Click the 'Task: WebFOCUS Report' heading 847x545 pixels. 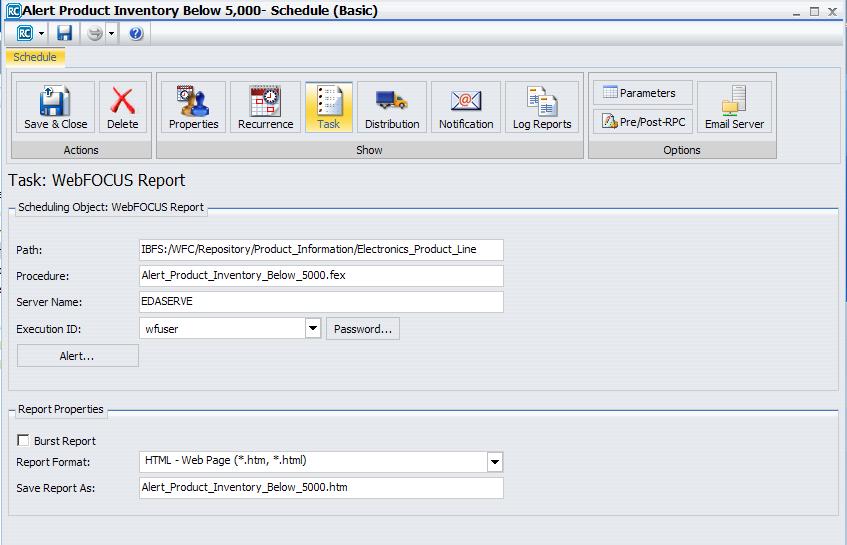coord(97,180)
